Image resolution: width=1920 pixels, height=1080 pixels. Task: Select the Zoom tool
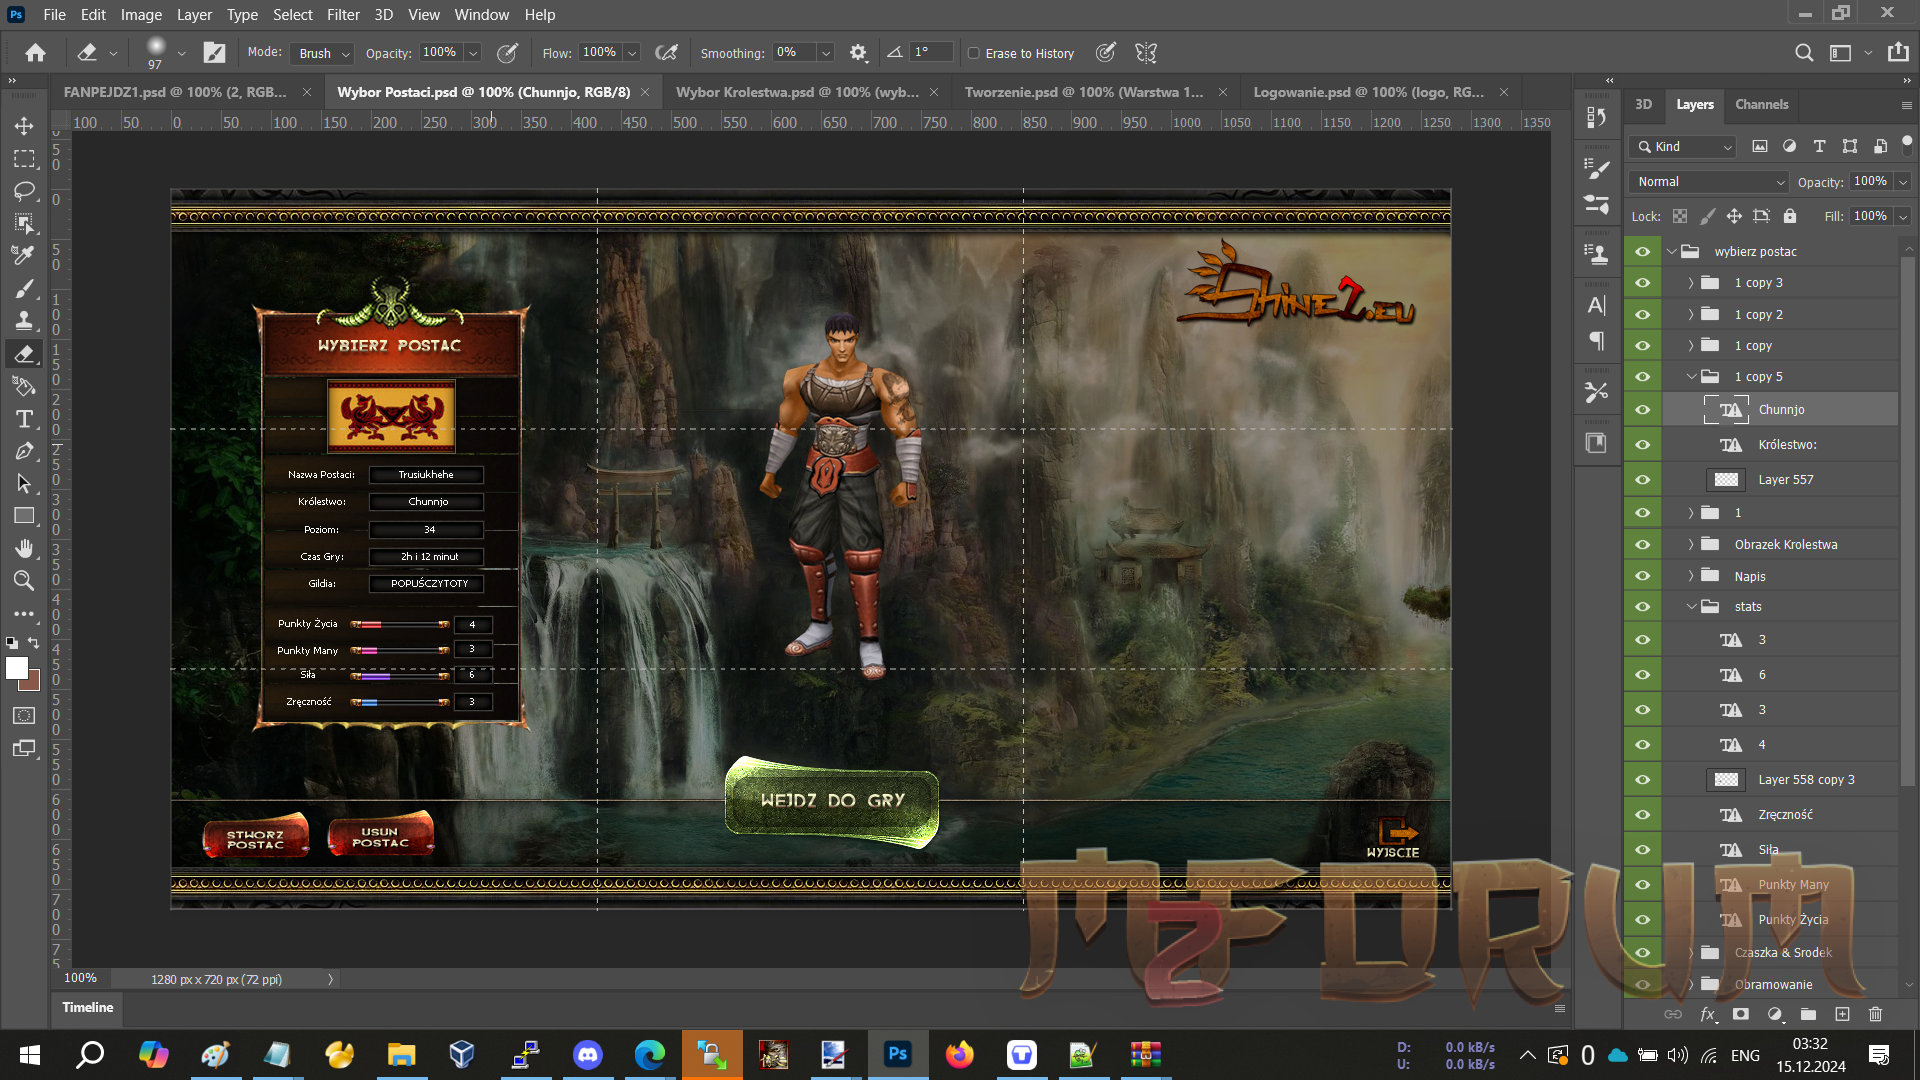pyautogui.click(x=24, y=581)
